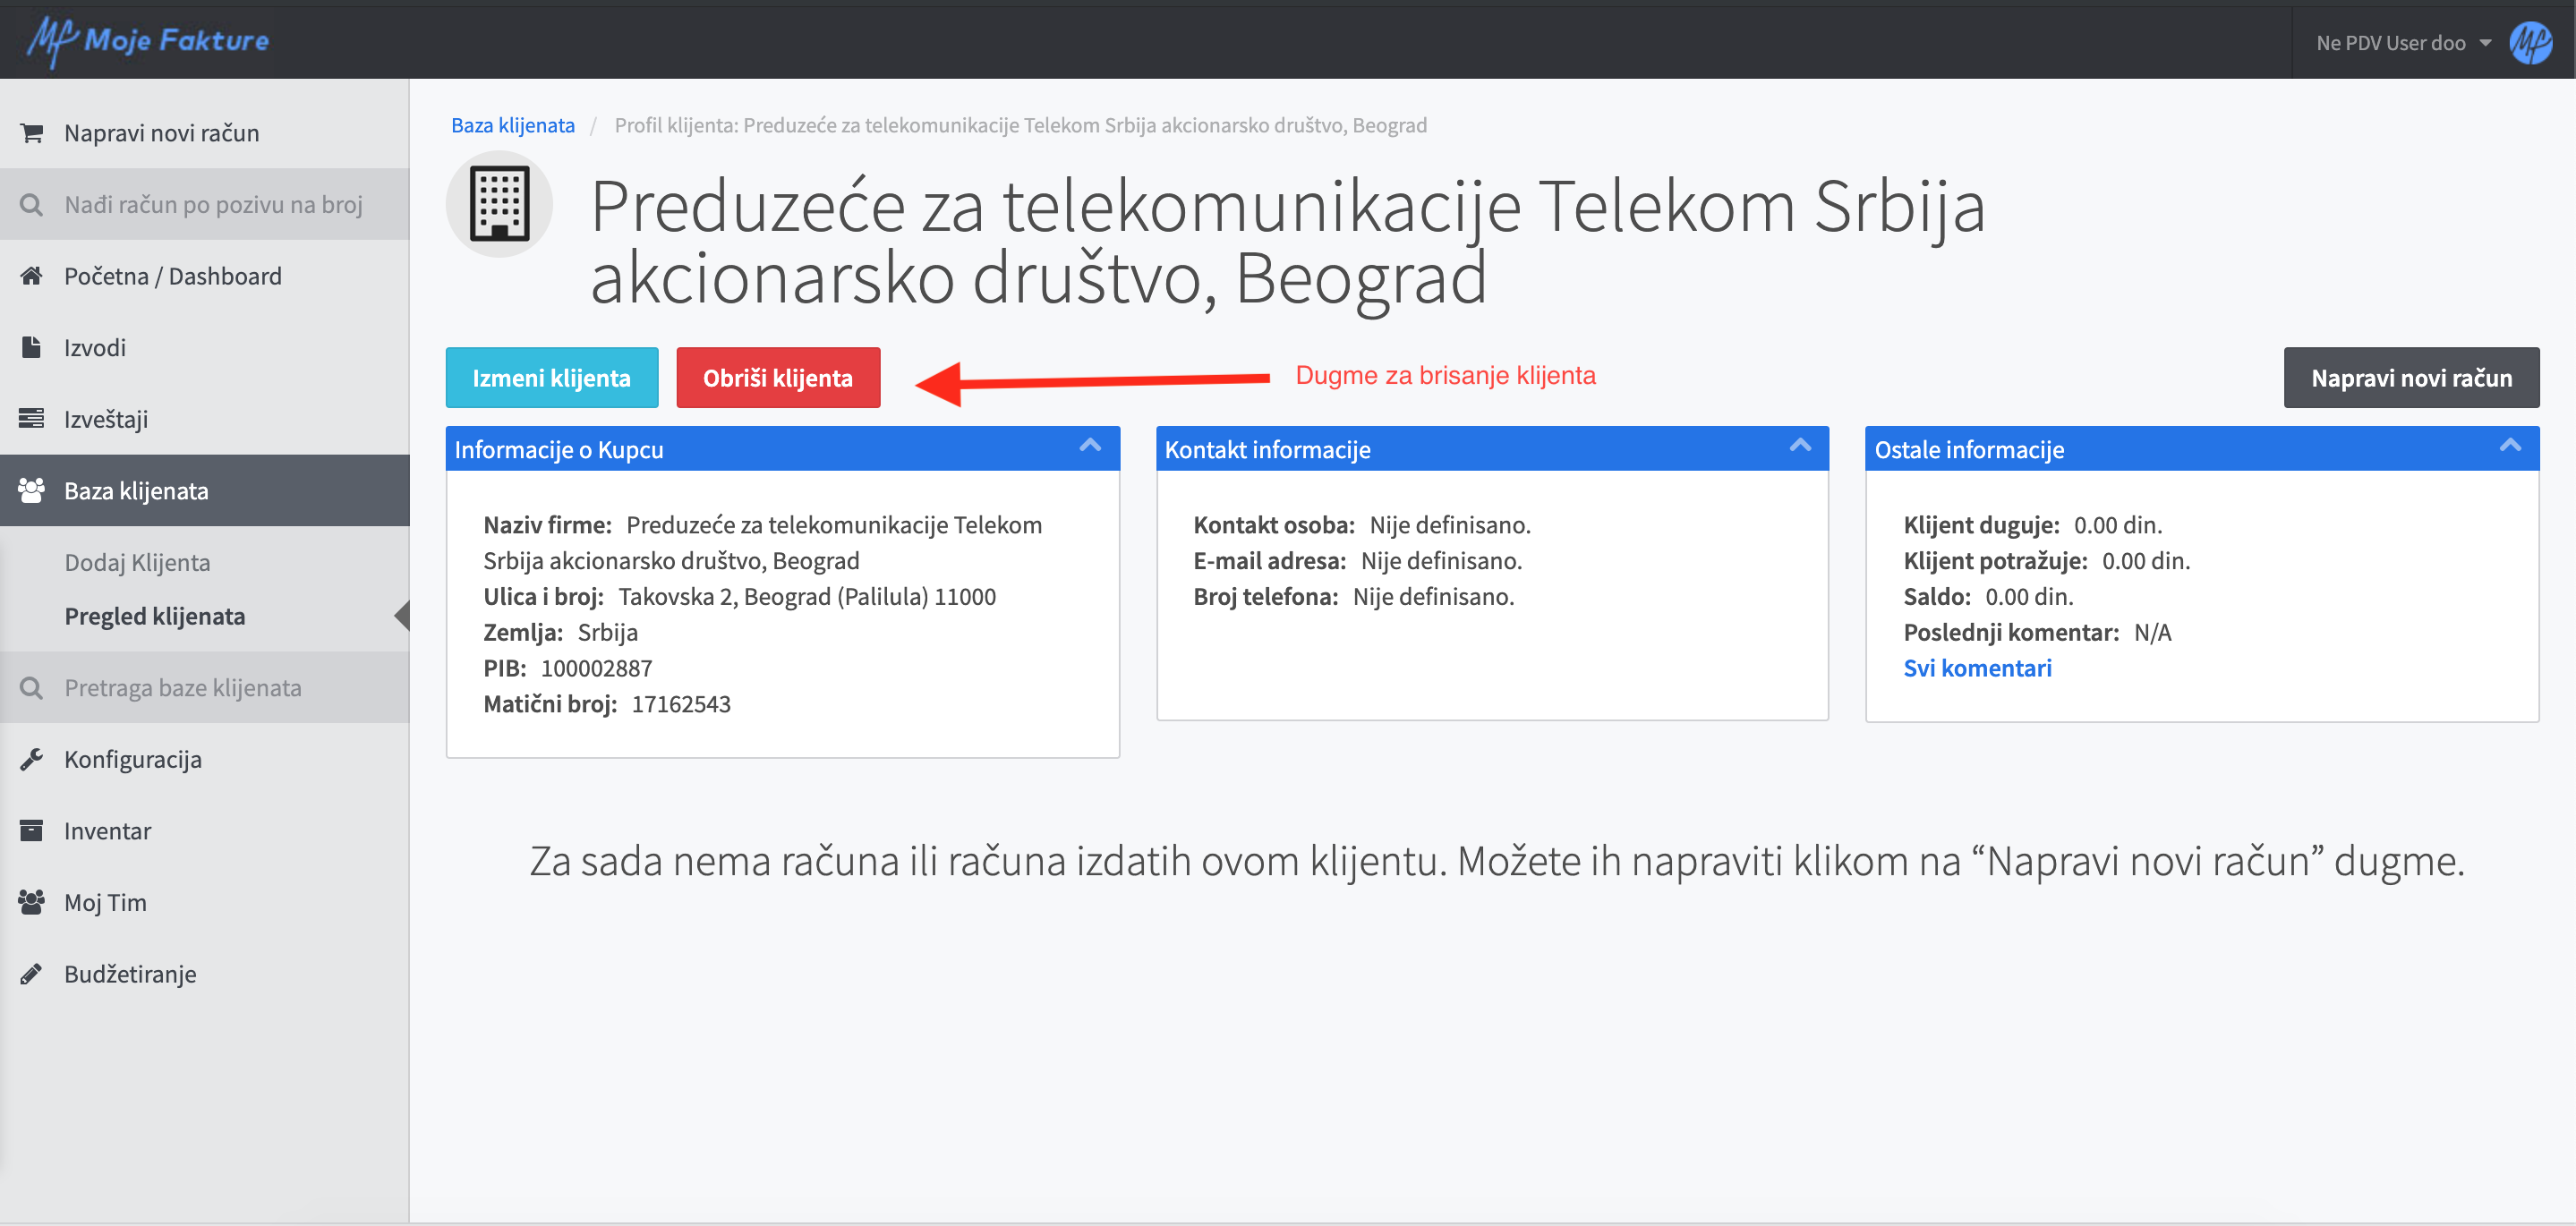
Task: Click the Izmeni klijenta button
Action: tap(552, 378)
